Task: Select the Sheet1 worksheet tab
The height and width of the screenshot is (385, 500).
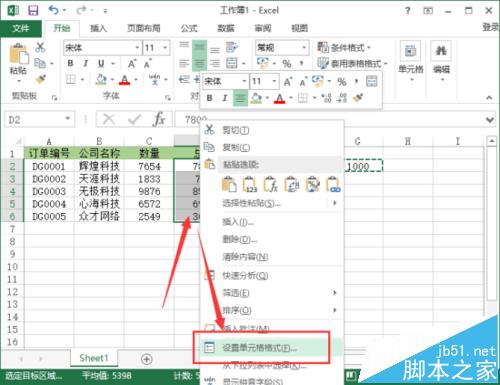Action: pos(94,358)
